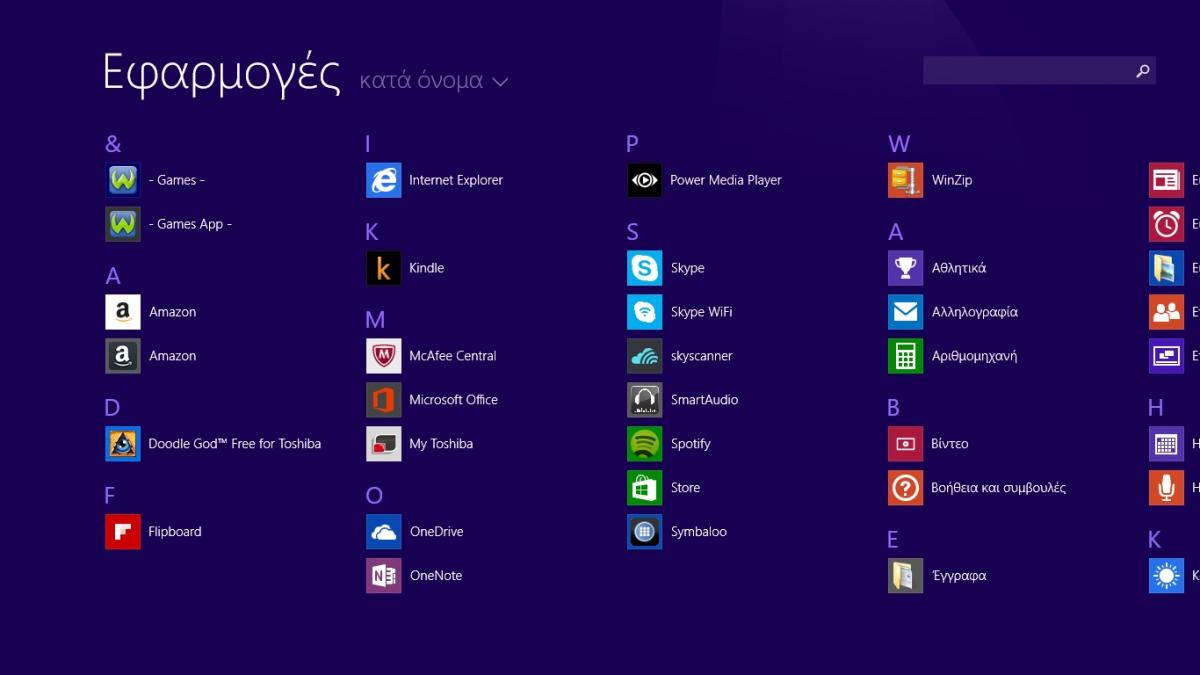Image resolution: width=1200 pixels, height=675 pixels.
Task: Click the D group letter header
Action: tap(112, 407)
